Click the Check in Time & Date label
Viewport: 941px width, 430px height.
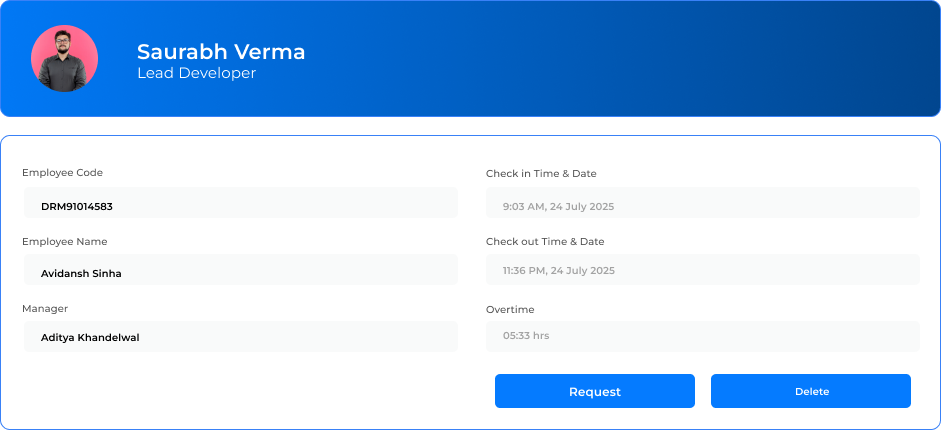(541, 174)
